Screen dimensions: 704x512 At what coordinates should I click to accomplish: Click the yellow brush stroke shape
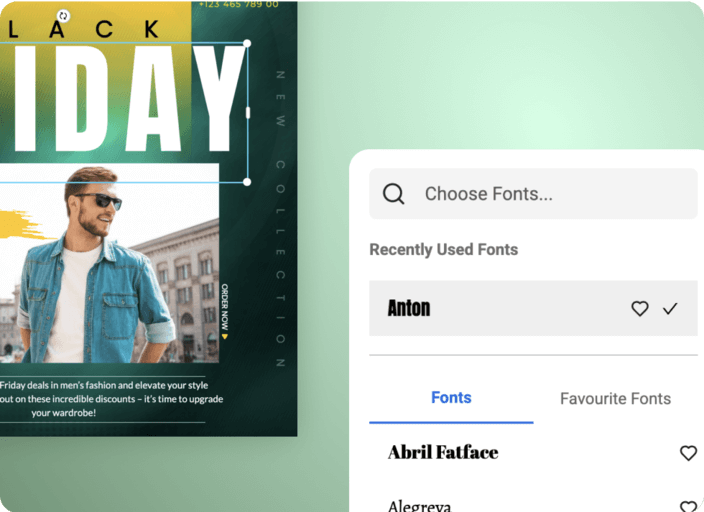(20, 225)
